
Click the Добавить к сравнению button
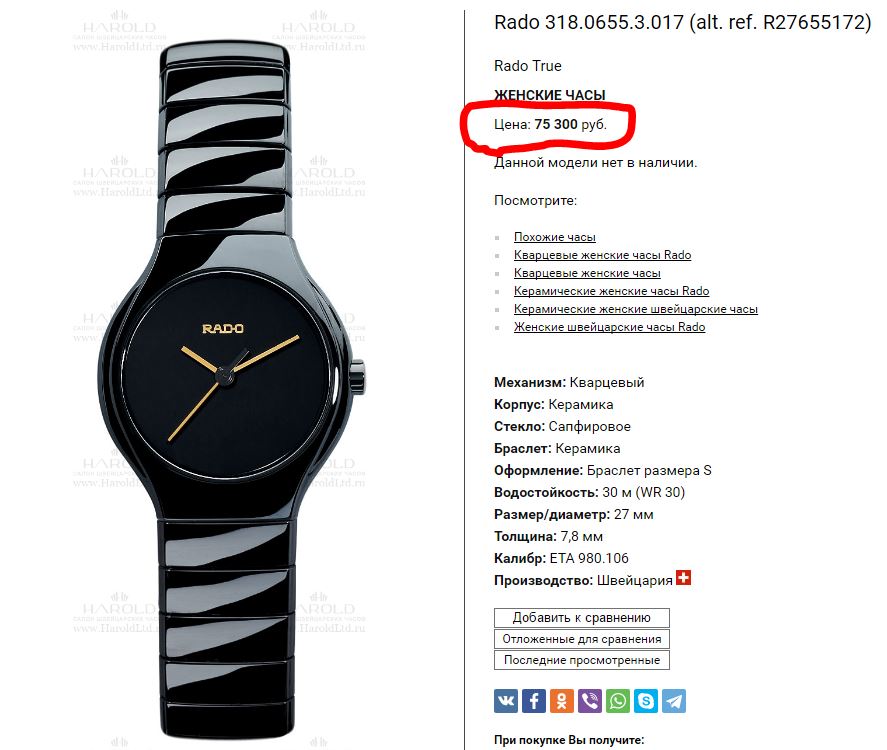[582, 618]
